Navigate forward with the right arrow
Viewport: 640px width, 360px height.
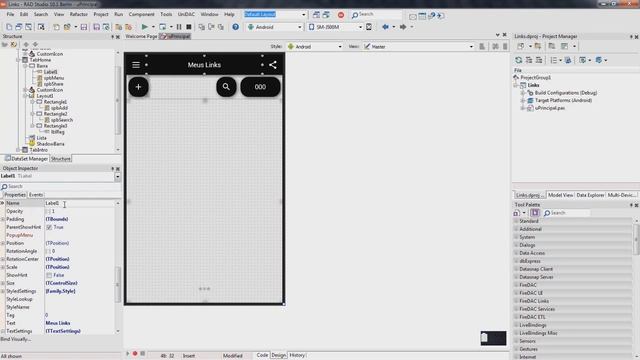click(403, 27)
